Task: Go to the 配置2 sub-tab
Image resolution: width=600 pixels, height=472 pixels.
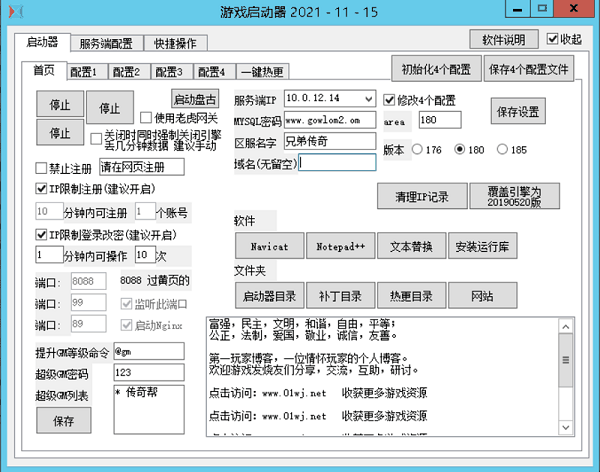Action: pos(125,72)
